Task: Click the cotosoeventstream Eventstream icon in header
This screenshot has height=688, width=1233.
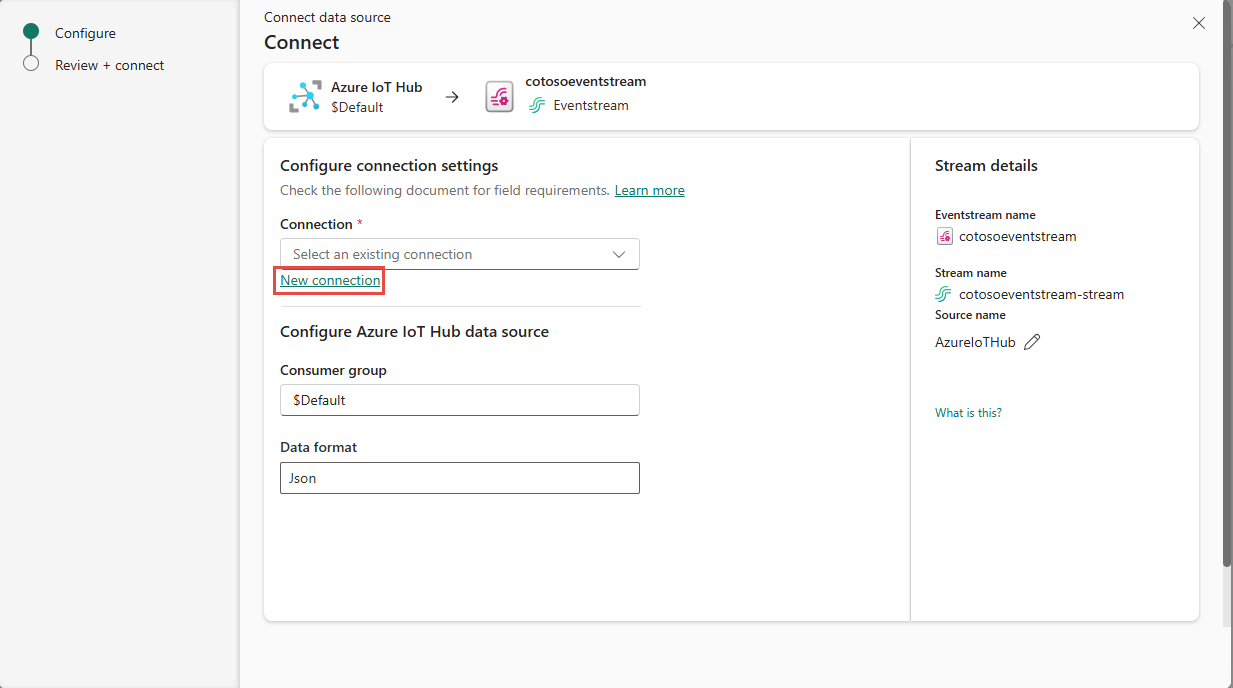Action: click(x=499, y=97)
